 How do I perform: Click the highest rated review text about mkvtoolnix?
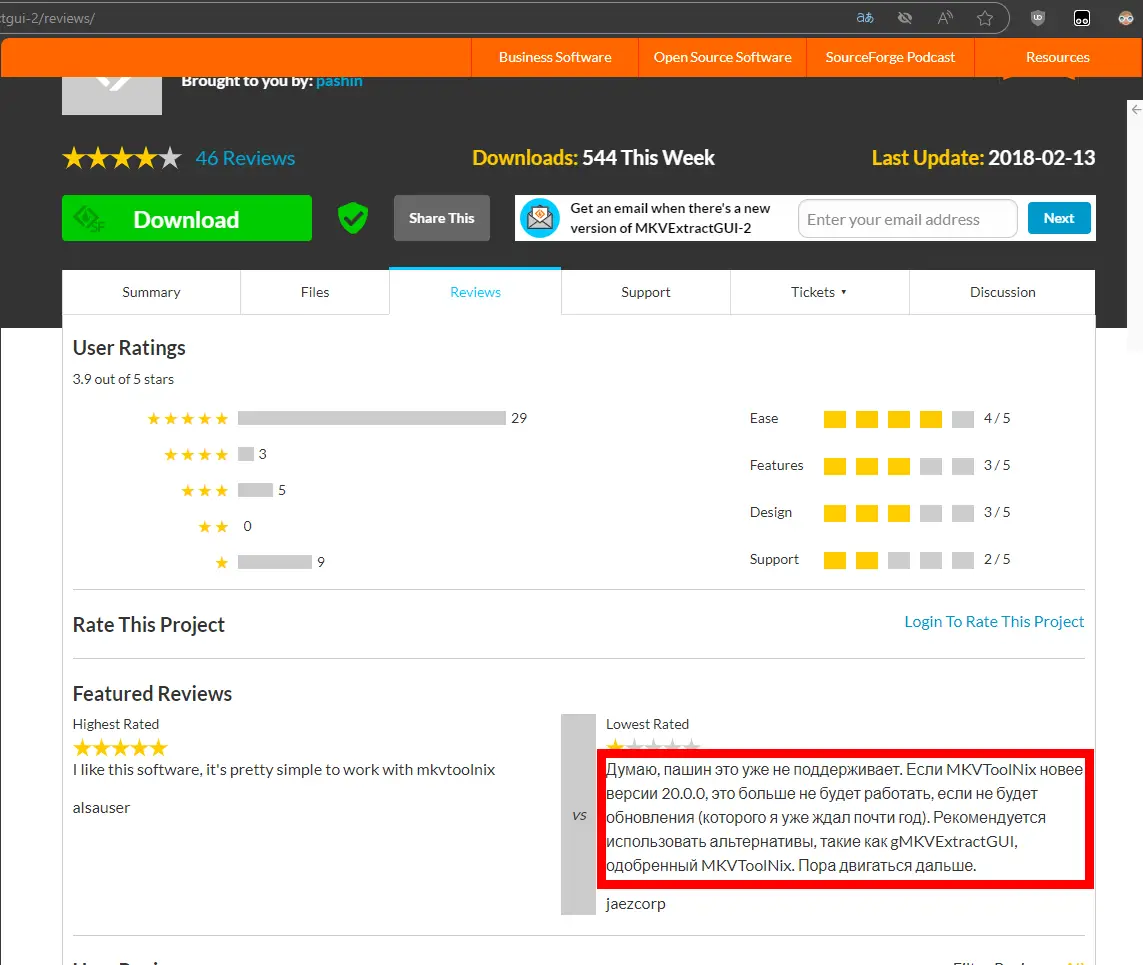coord(284,770)
